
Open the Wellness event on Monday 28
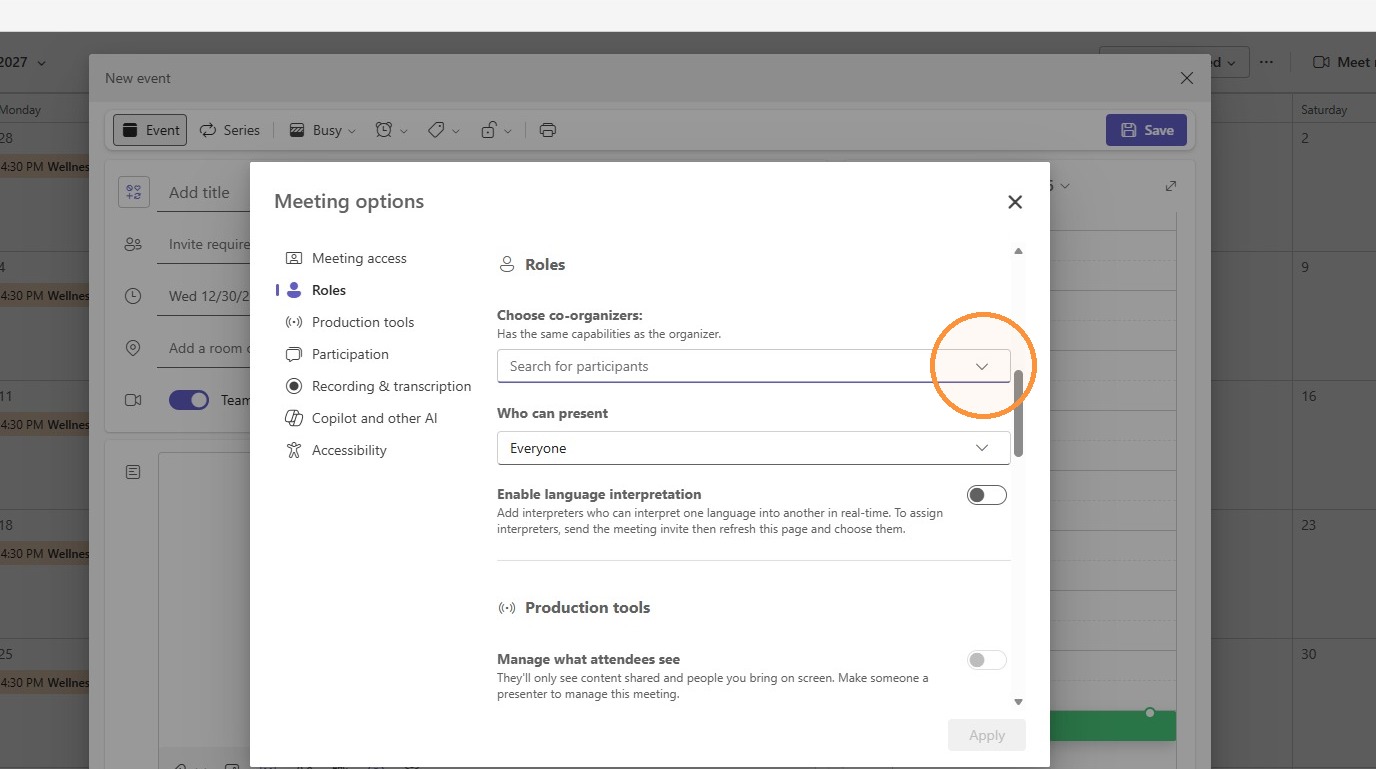click(x=44, y=167)
